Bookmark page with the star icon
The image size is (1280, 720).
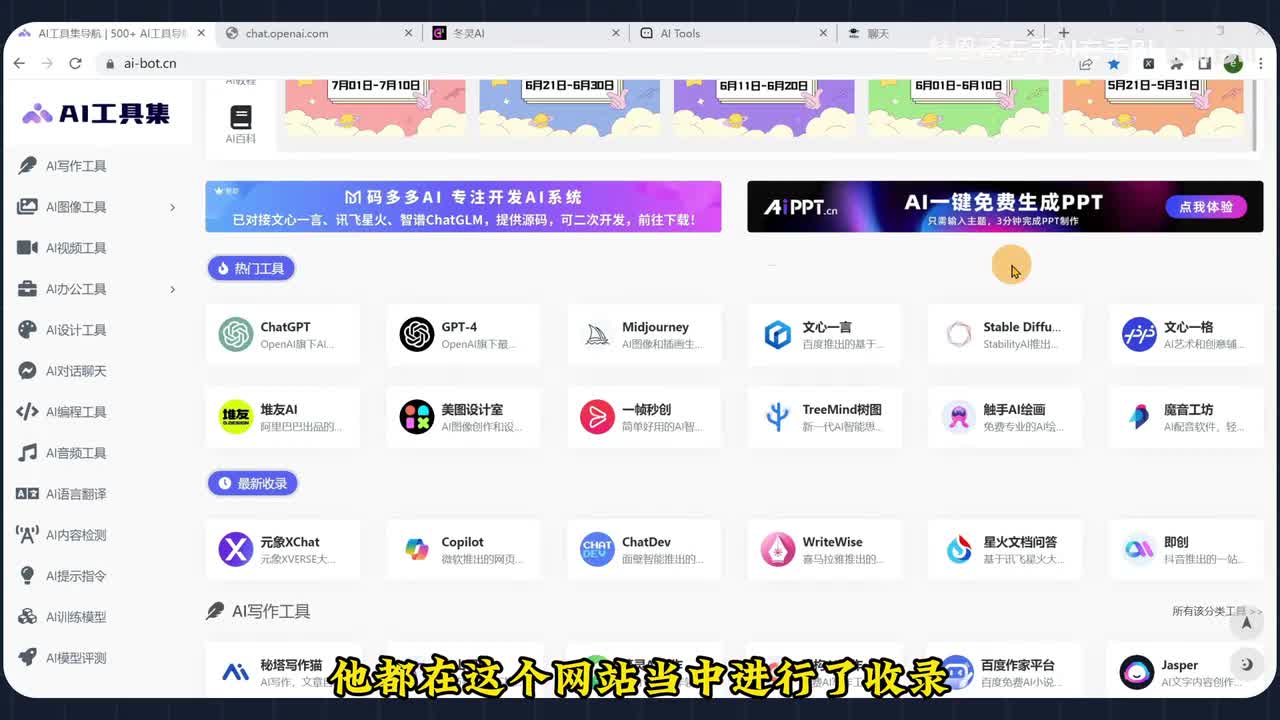[x=1114, y=63]
